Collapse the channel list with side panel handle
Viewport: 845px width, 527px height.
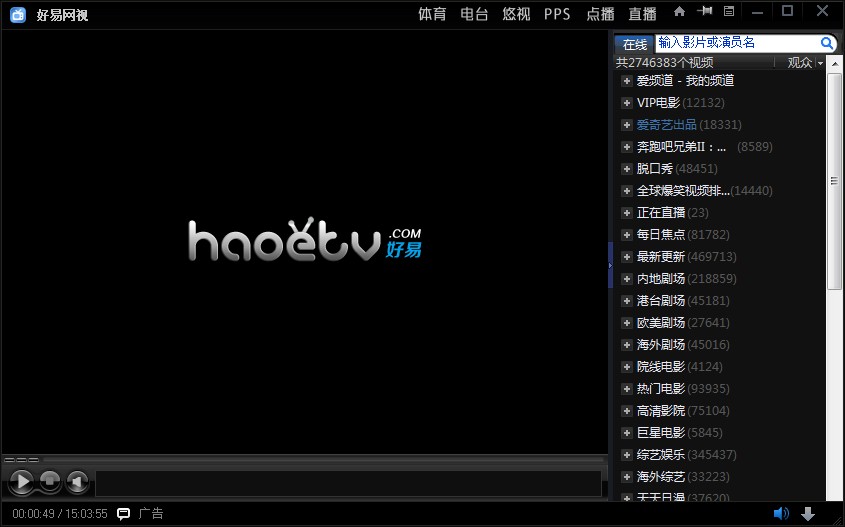(x=611, y=265)
